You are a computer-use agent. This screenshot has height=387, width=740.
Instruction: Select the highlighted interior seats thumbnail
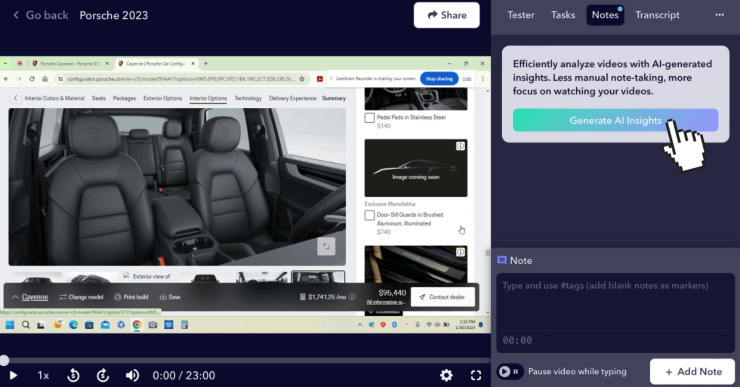click(x=318, y=277)
